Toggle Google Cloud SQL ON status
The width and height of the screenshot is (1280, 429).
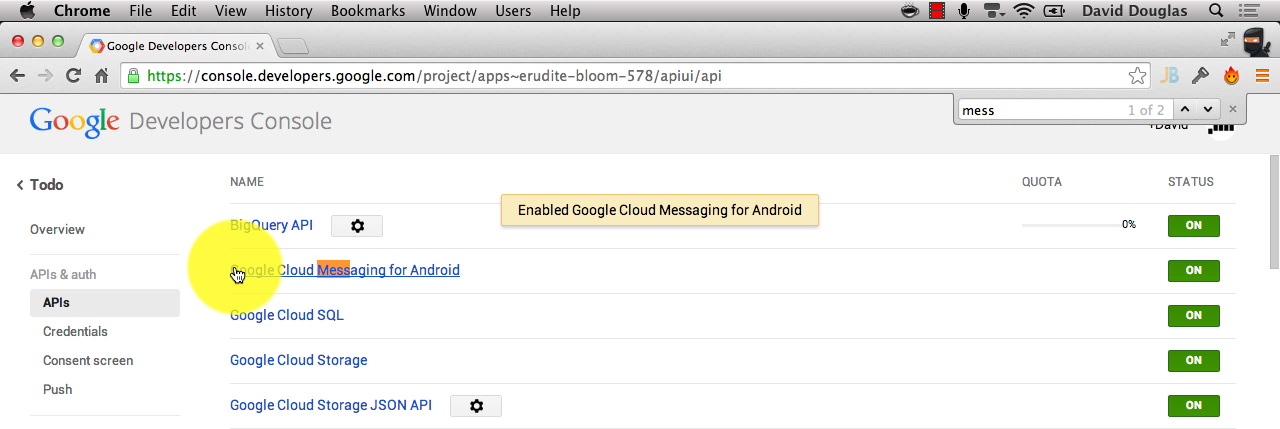click(1194, 316)
